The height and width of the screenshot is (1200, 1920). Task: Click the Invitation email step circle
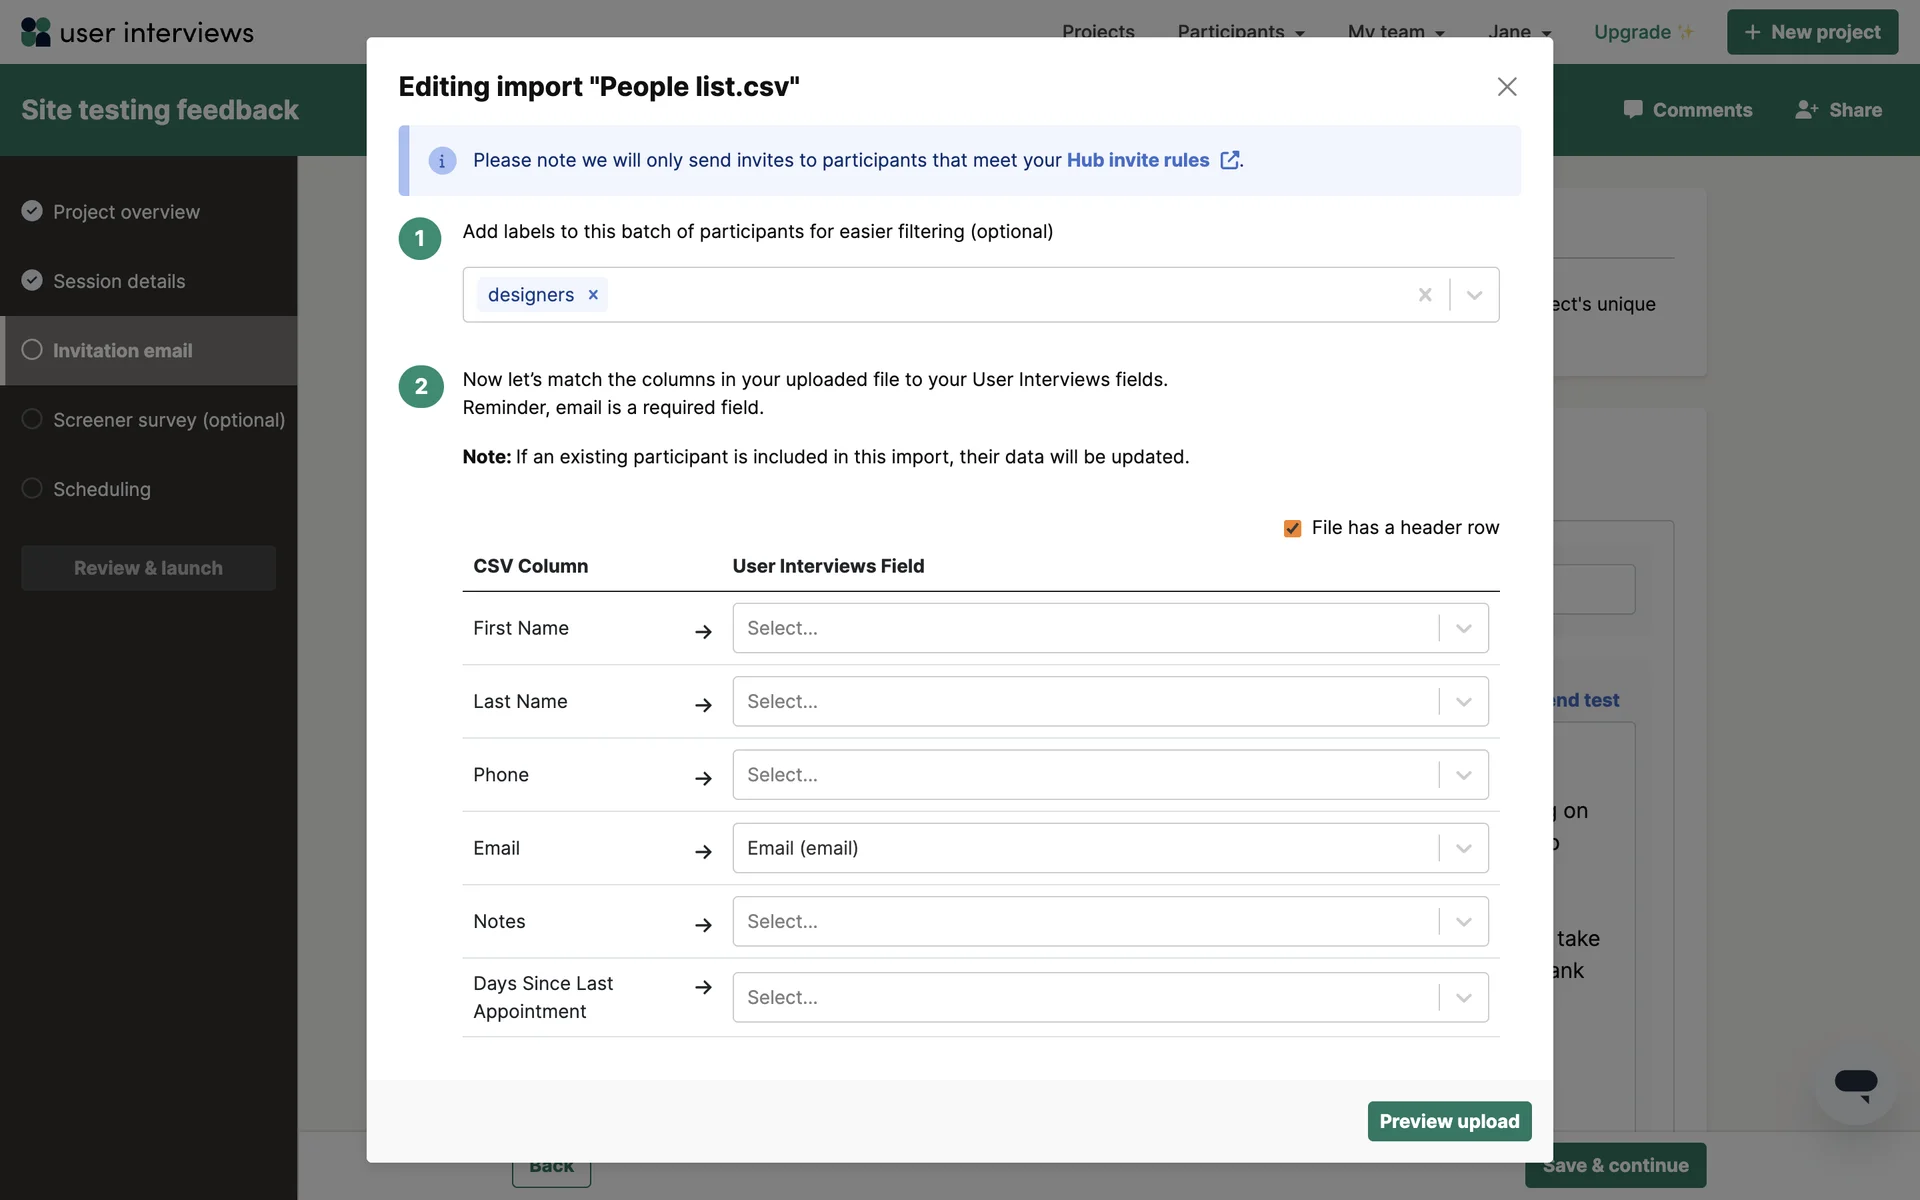point(32,350)
